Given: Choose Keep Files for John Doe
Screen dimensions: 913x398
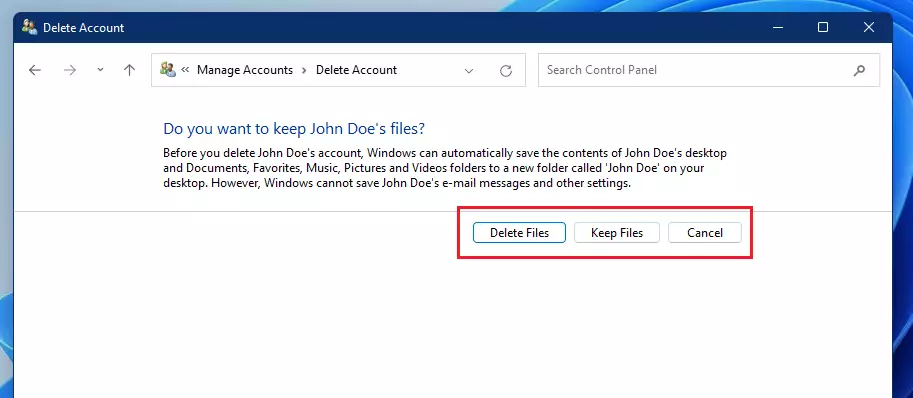Looking at the screenshot, I should point(617,233).
